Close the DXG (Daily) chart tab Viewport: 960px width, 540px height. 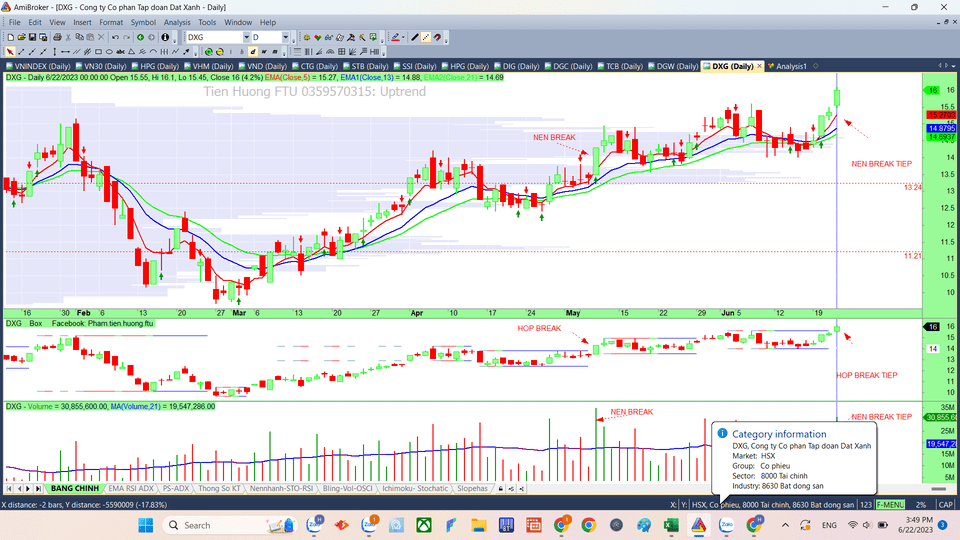coord(759,66)
